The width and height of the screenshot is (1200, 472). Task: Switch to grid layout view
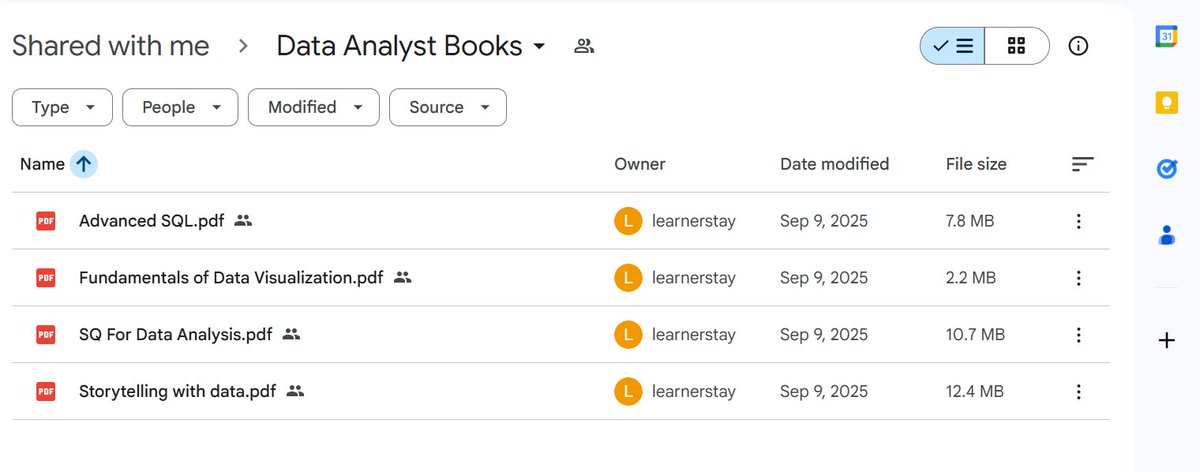pyautogui.click(x=1017, y=46)
